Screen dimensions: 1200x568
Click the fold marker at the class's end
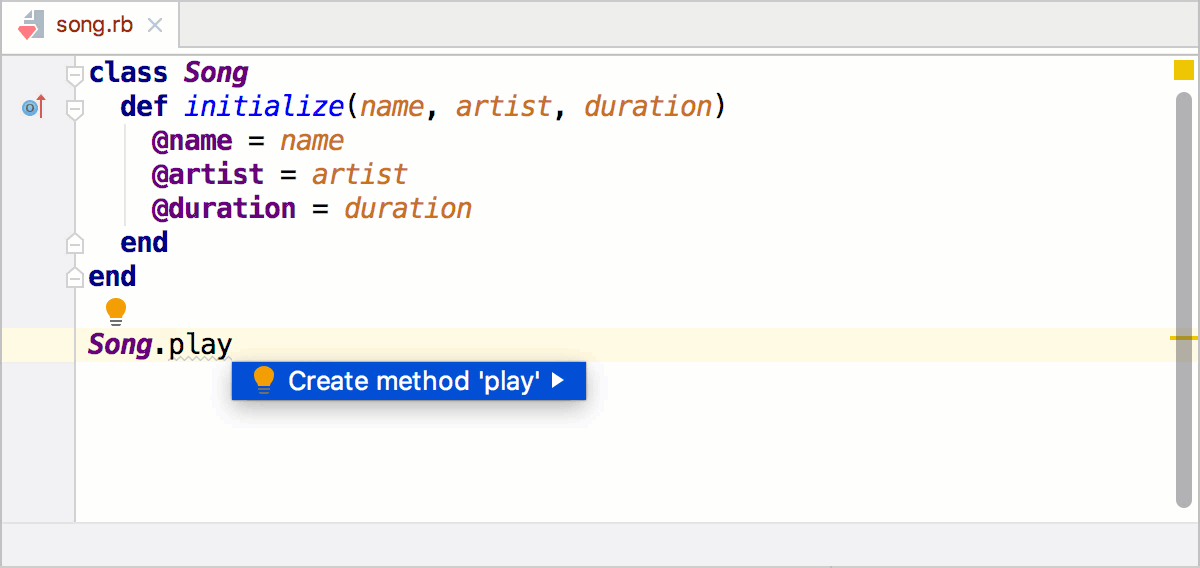point(74,277)
